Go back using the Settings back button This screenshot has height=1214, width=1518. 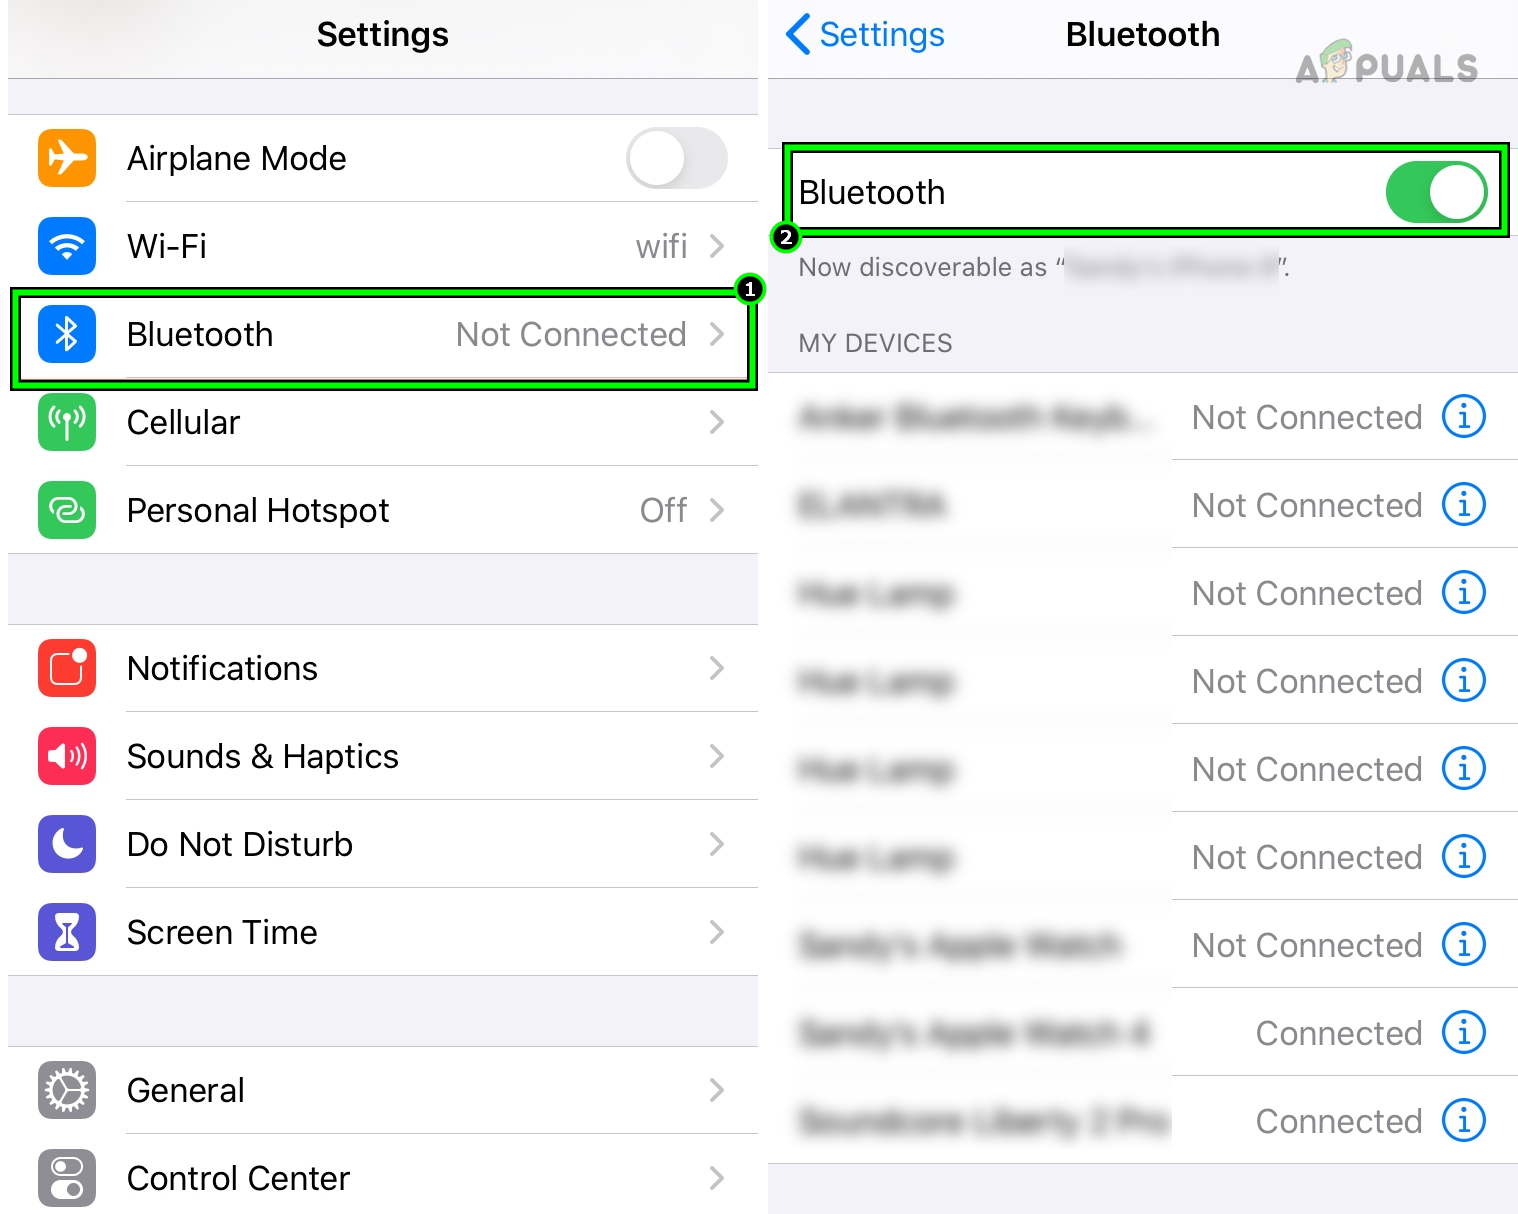pyautogui.click(x=864, y=35)
